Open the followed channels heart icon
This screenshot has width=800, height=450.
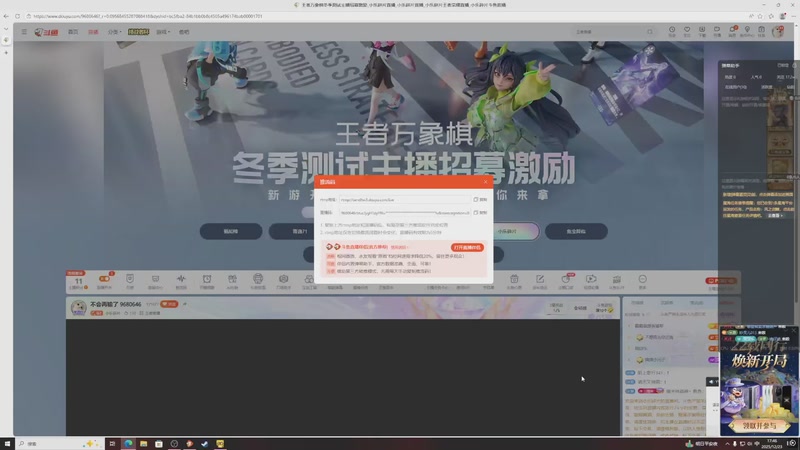point(687,30)
